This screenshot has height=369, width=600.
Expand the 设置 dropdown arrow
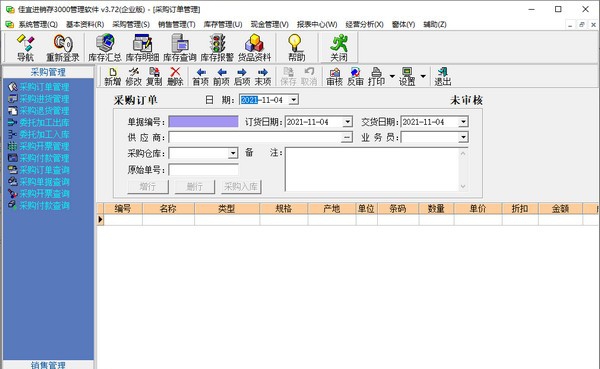pyautogui.click(x=423, y=76)
